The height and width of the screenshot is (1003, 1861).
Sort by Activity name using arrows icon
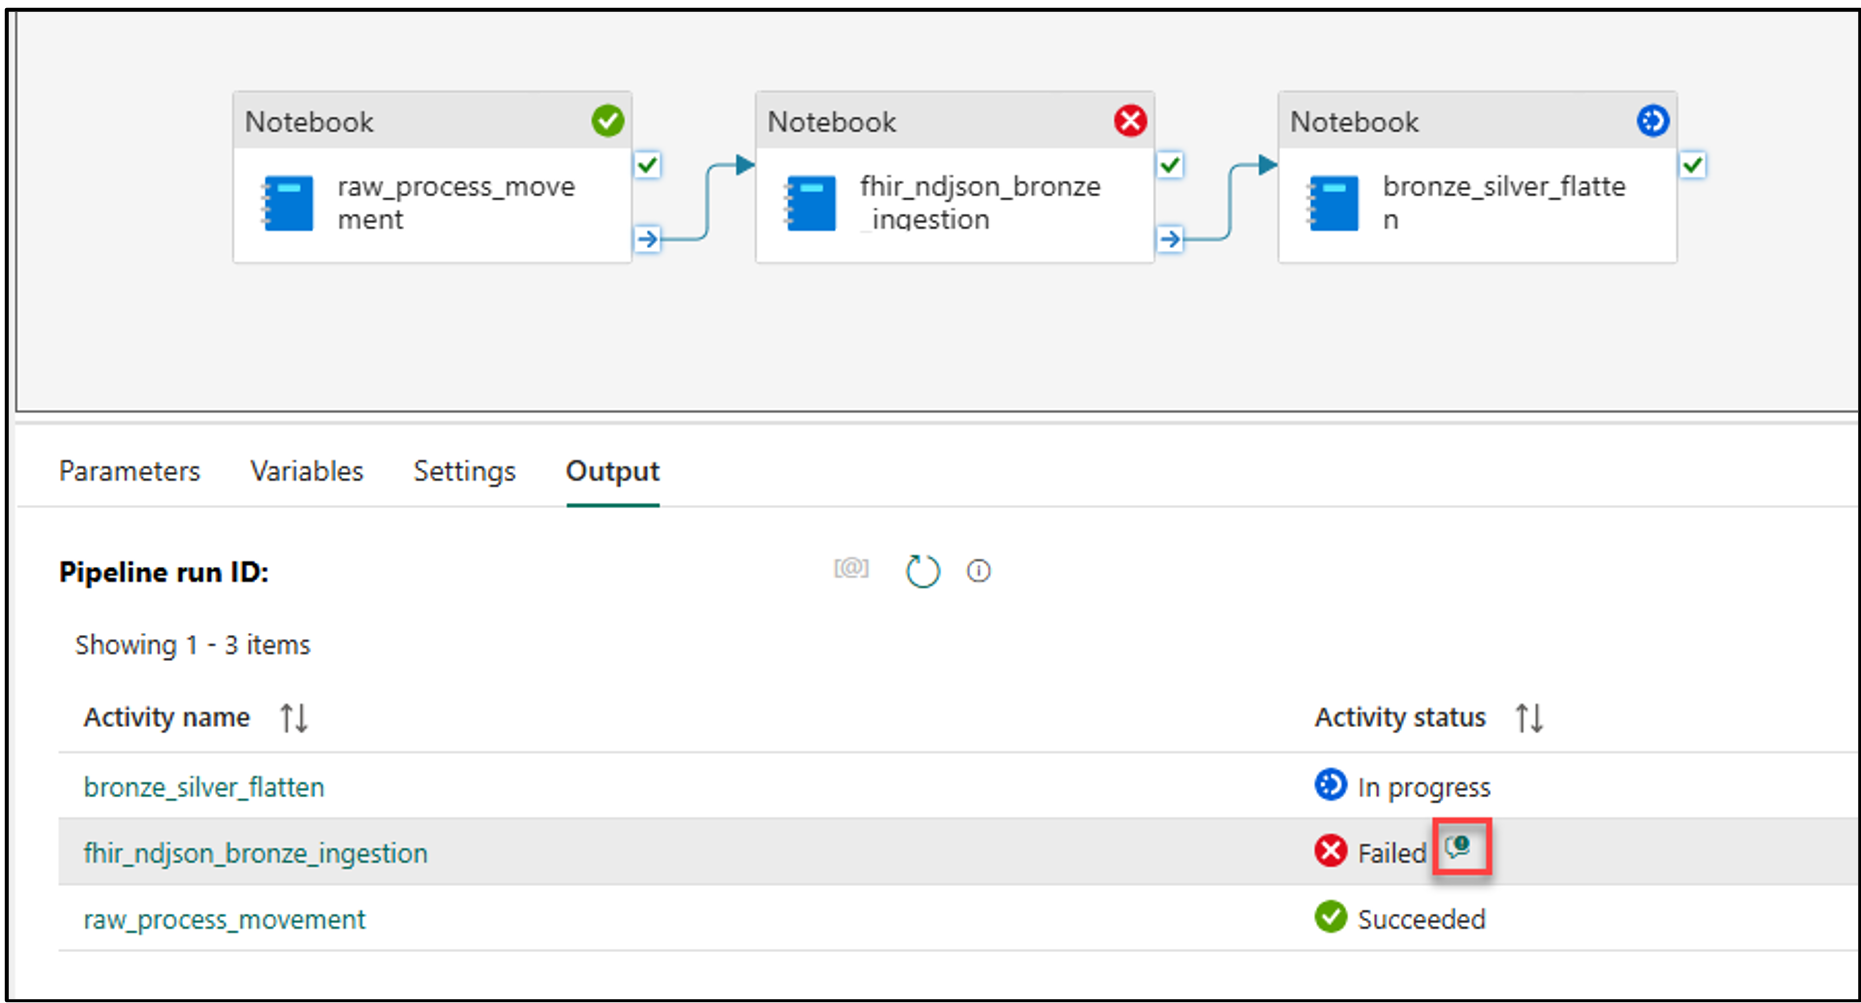coord(294,717)
